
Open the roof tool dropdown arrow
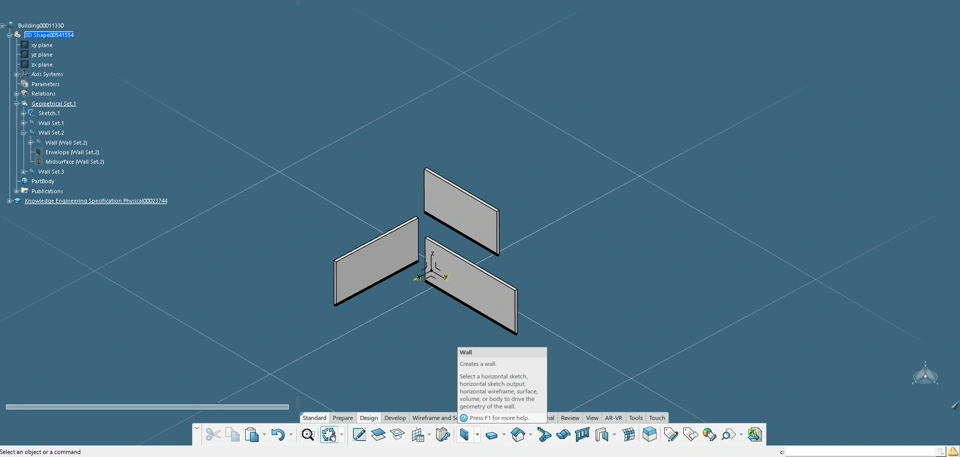click(530, 435)
